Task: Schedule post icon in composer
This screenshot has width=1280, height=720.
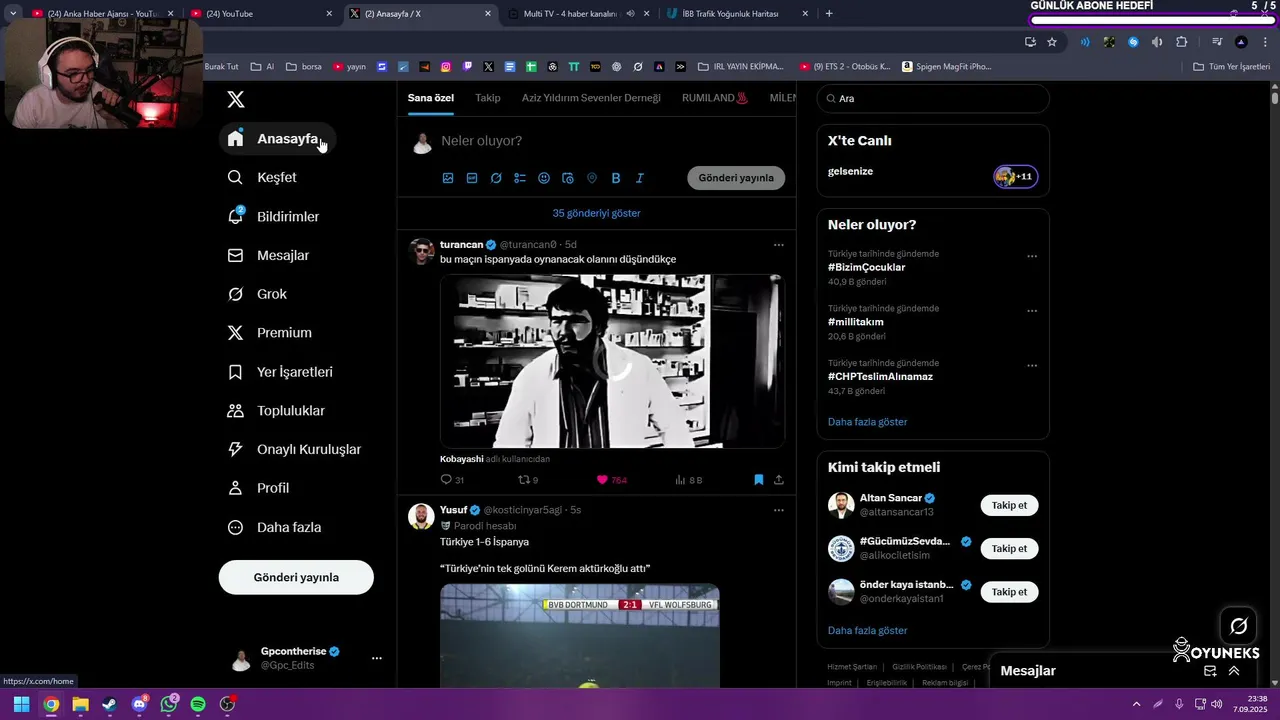Action: (568, 178)
